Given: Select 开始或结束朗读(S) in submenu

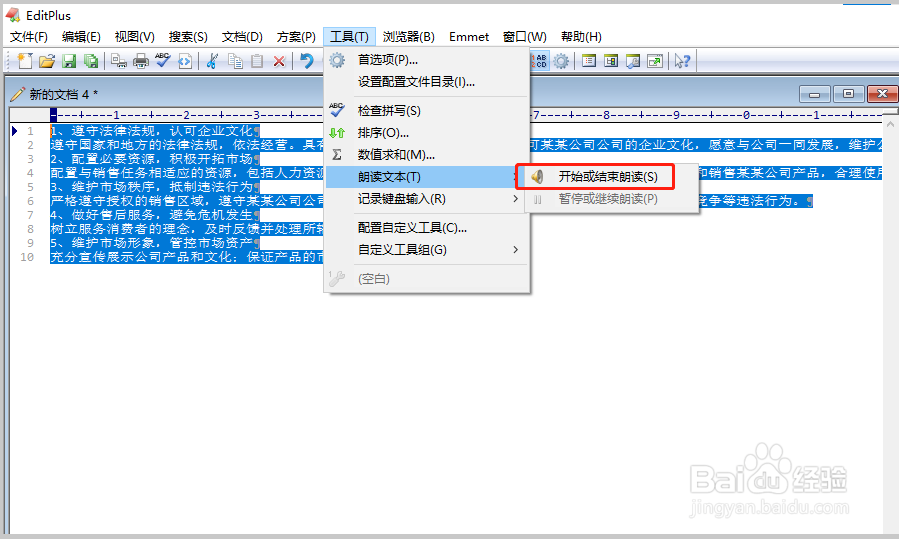Looking at the screenshot, I should pos(611,177).
